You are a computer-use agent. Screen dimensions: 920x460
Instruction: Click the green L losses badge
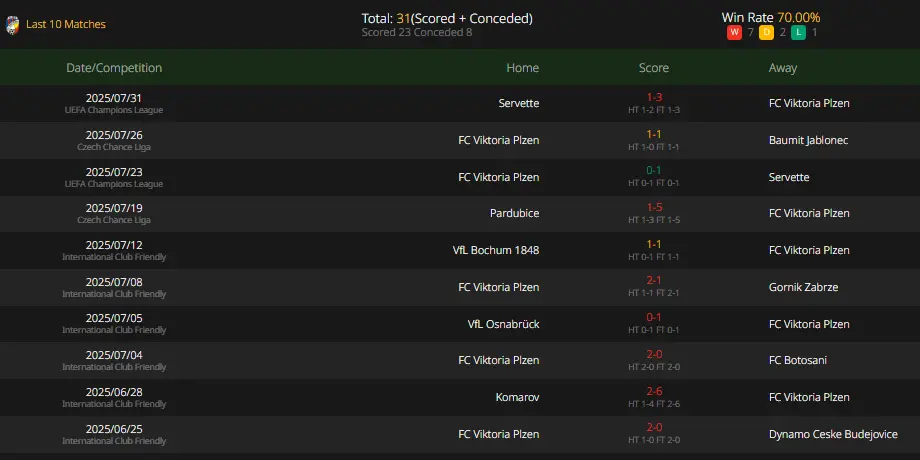coord(798,32)
